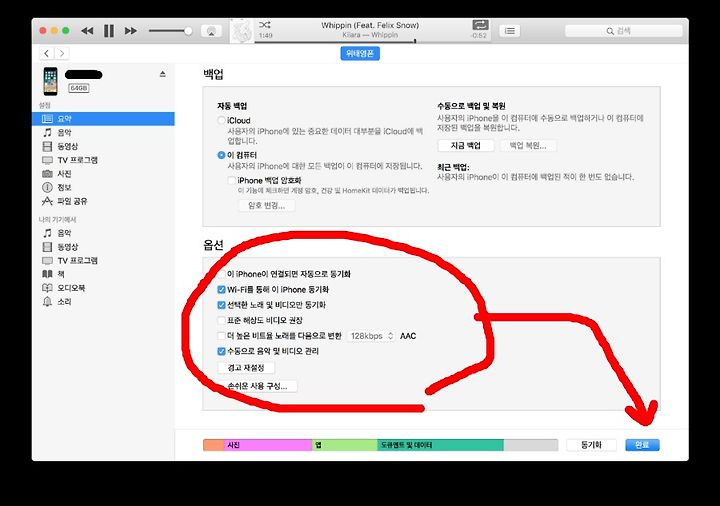Enable iPhone 백업 암호화 checkbox
The width and height of the screenshot is (720, 506).
click(232, 180)
